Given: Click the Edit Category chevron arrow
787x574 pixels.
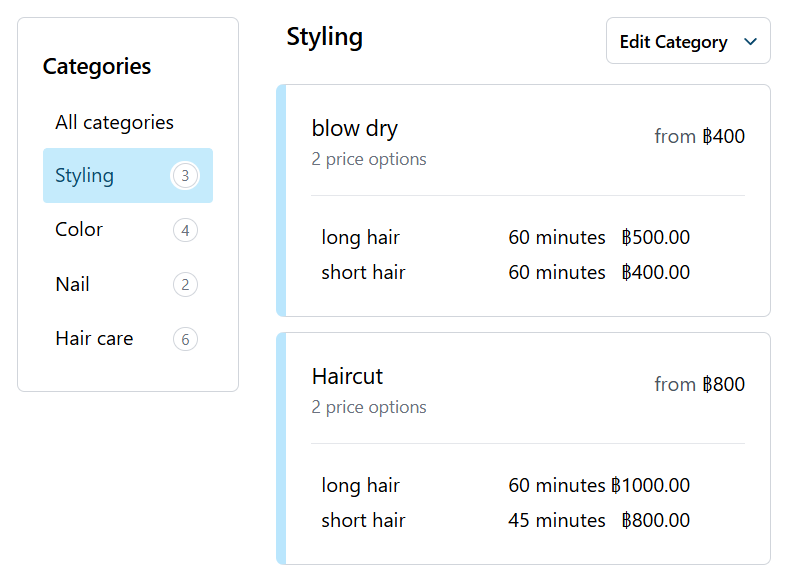Looking at the screenshot, I should [750, 42].
